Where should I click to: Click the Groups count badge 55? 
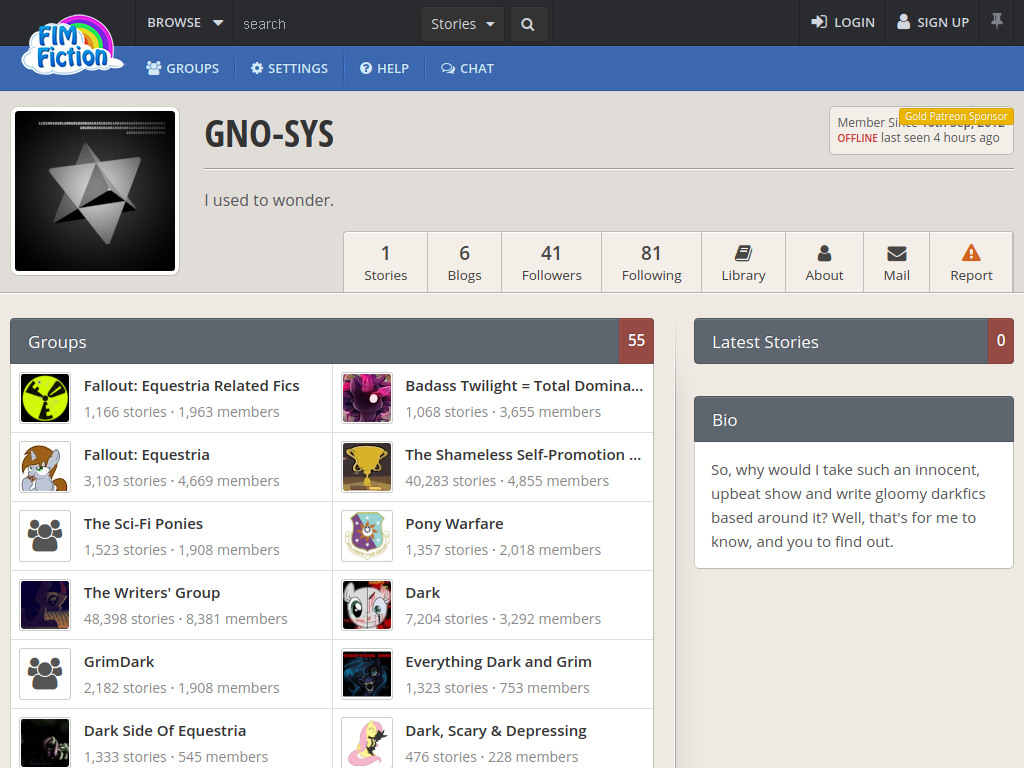(636, 341)
